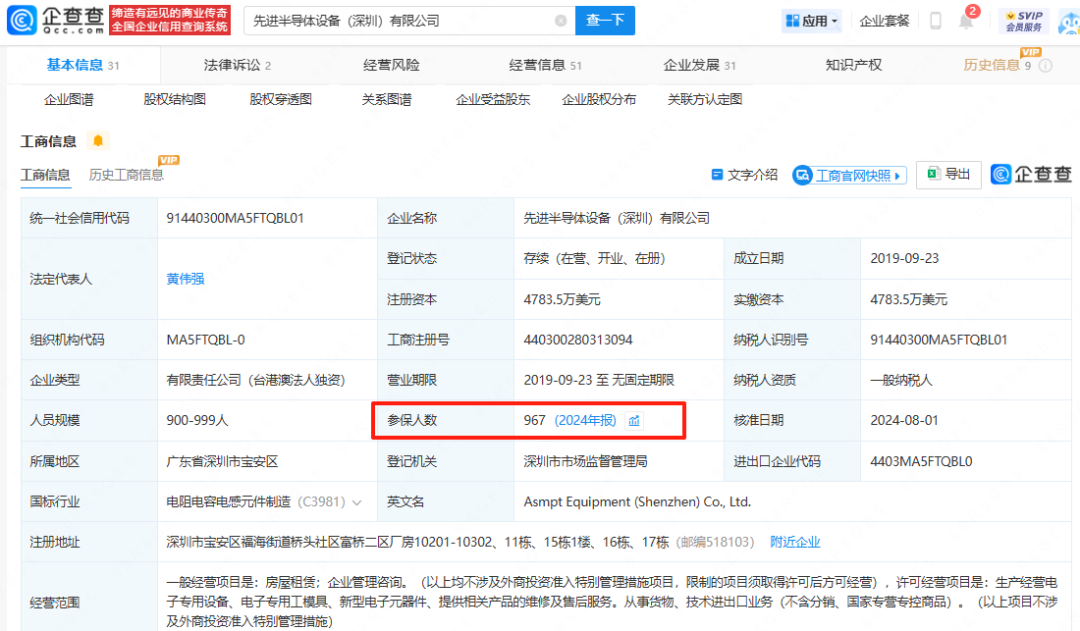Switch to 历史工商信息 sub-tab
This screenshot has height=631, width=1080.
point(126,174)
